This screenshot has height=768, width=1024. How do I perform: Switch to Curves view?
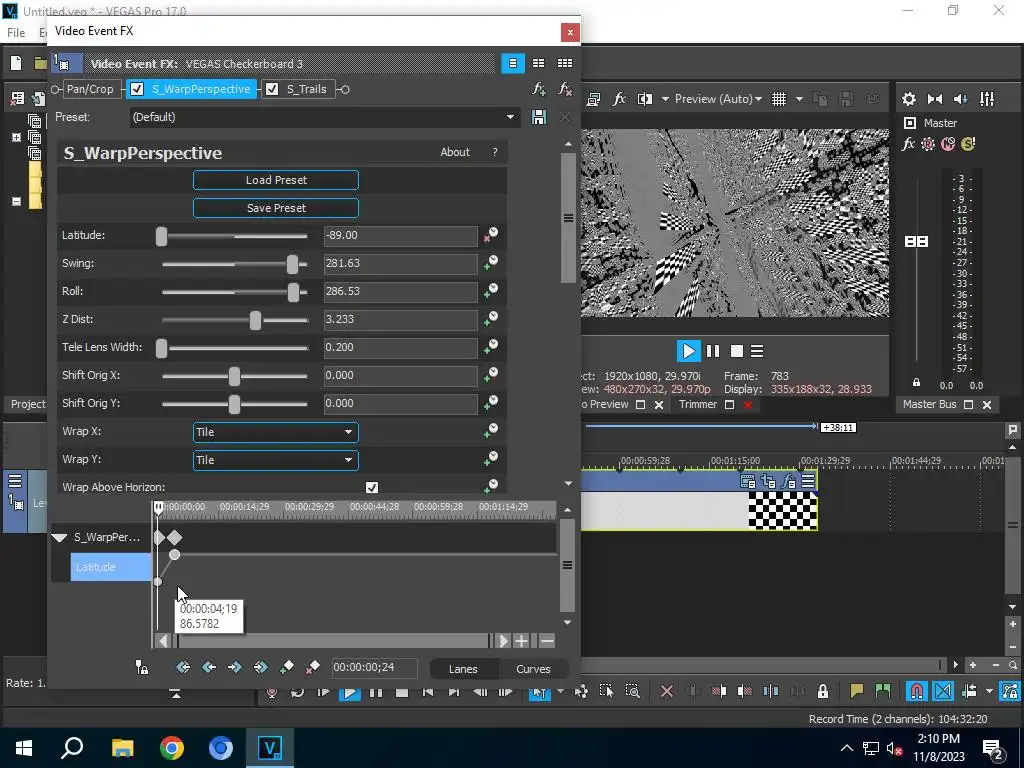point(534,669)
